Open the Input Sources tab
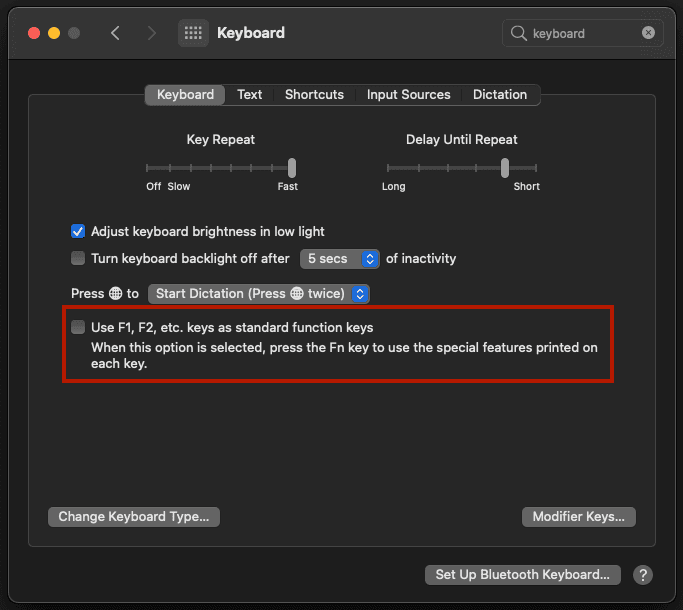This screenshot has width=683, height=610. [408, 95]
